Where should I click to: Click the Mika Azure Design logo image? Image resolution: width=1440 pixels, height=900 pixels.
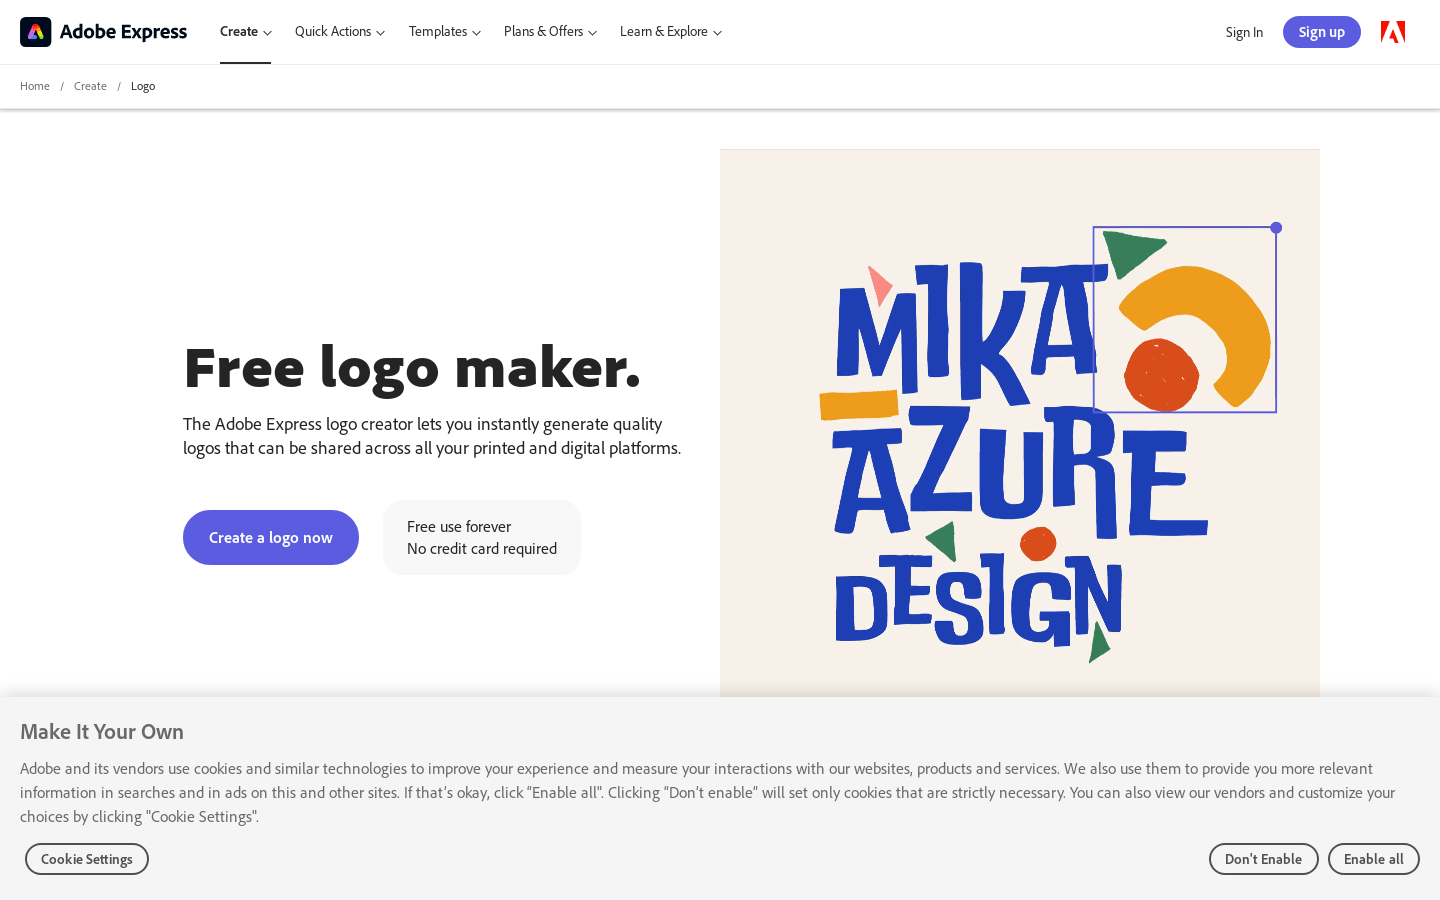[x=1020, y=425]
